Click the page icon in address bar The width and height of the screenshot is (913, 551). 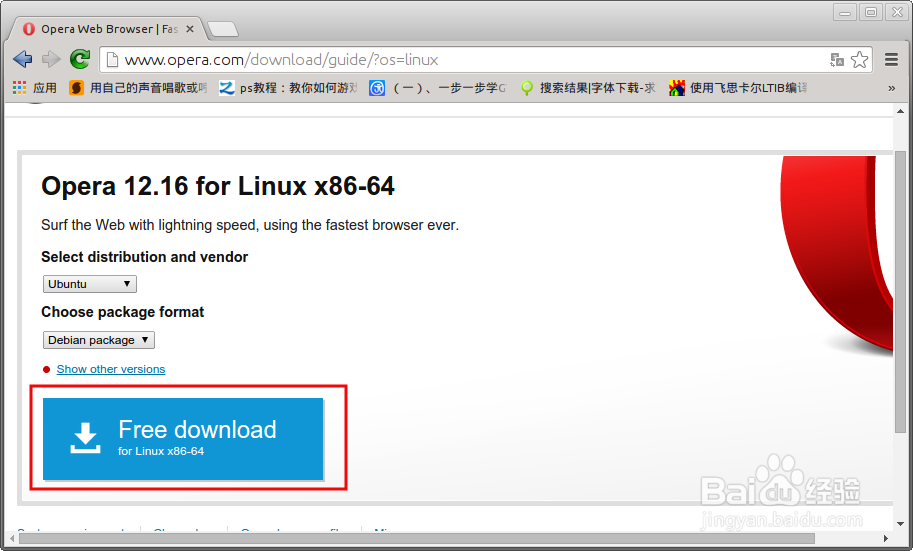[x=112, y=59]
